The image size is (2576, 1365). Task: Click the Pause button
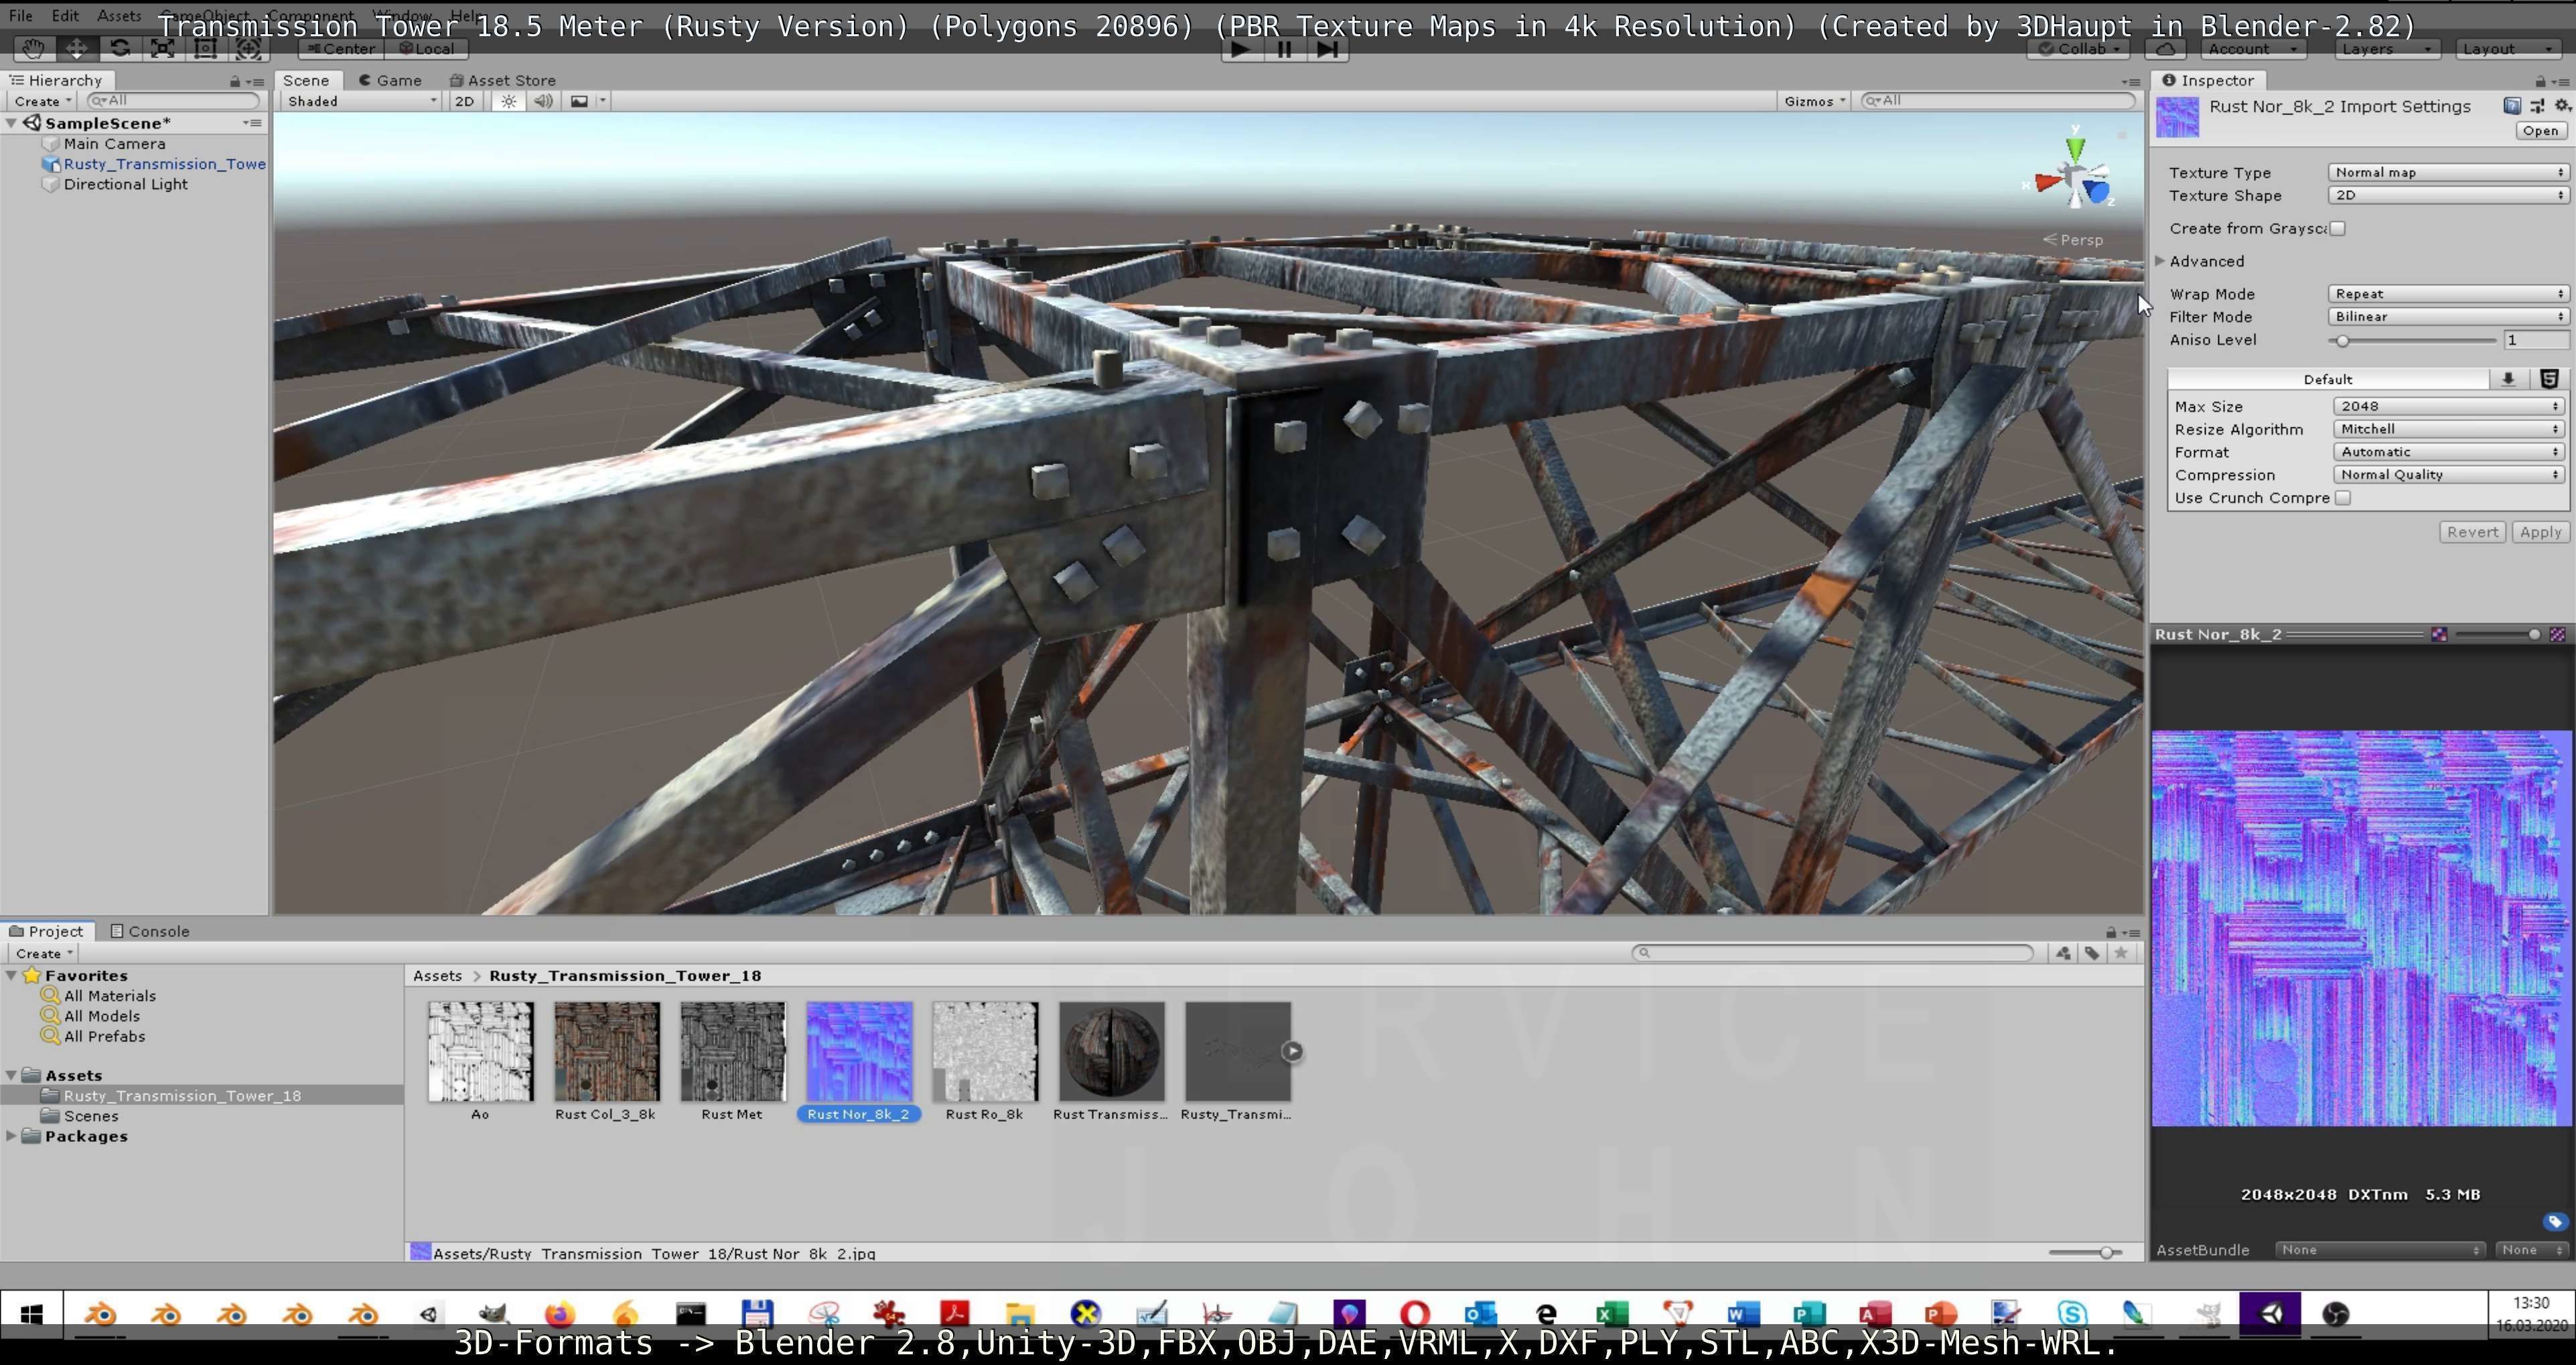1285,49
